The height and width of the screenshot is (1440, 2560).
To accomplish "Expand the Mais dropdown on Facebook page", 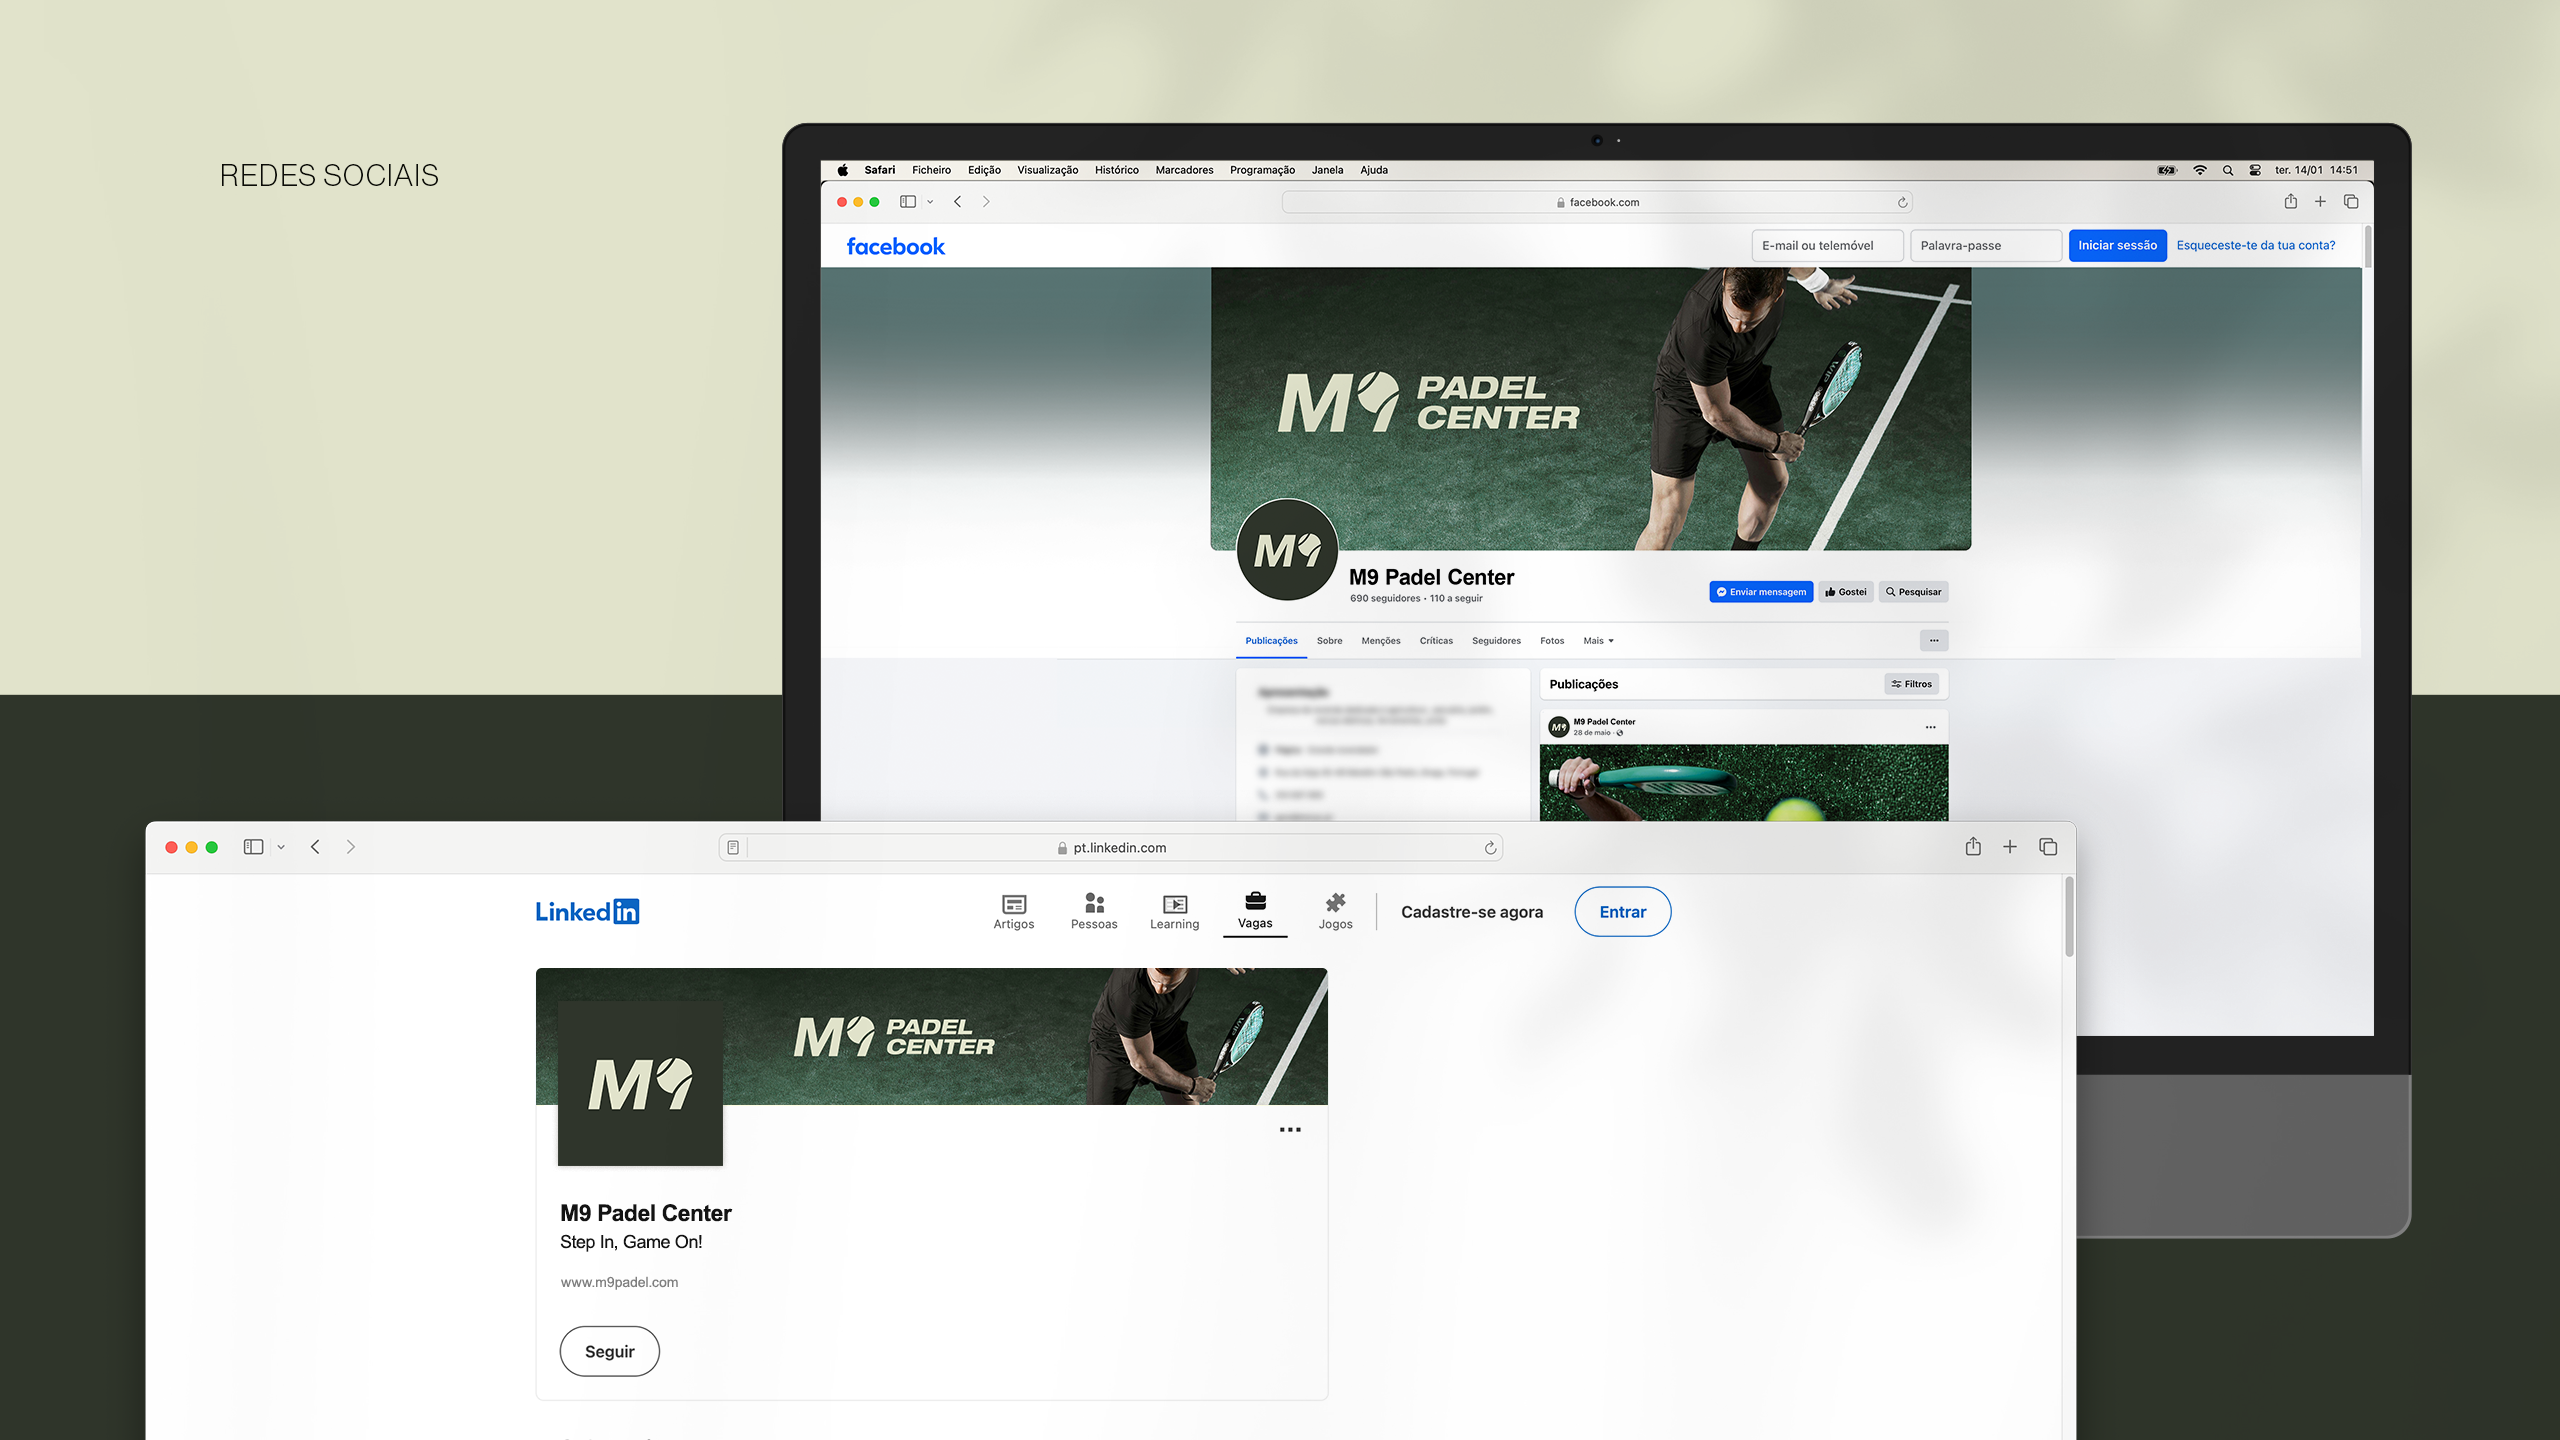I will click(x=1598, y=641).
